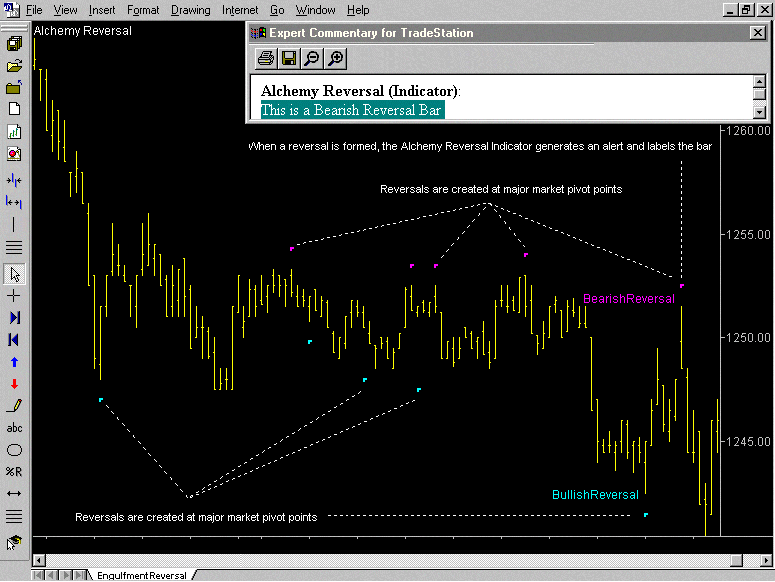
Task: Select the red down arrow drawing tool
Action: point(14,384)
